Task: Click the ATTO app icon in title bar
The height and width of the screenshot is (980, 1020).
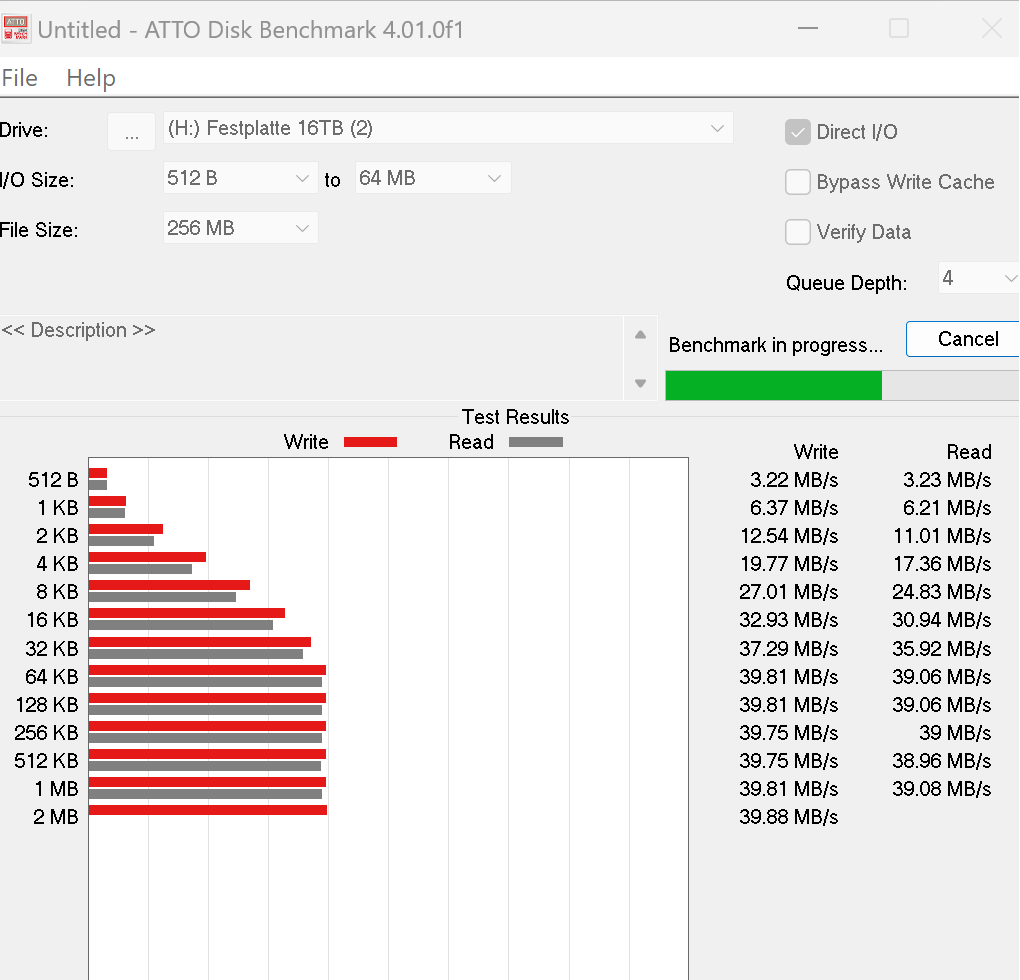Action: pos(16,29)
